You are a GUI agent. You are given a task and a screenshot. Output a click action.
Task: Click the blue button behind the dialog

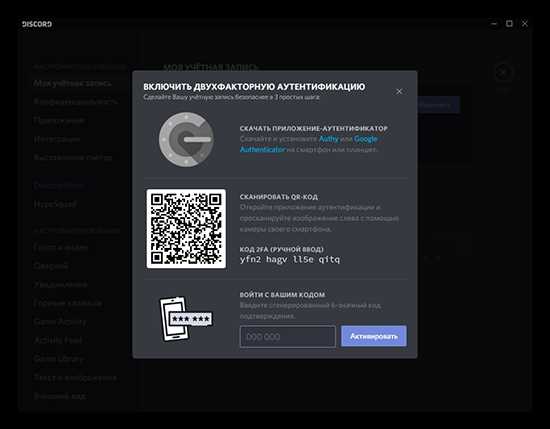tap(438, 105)
